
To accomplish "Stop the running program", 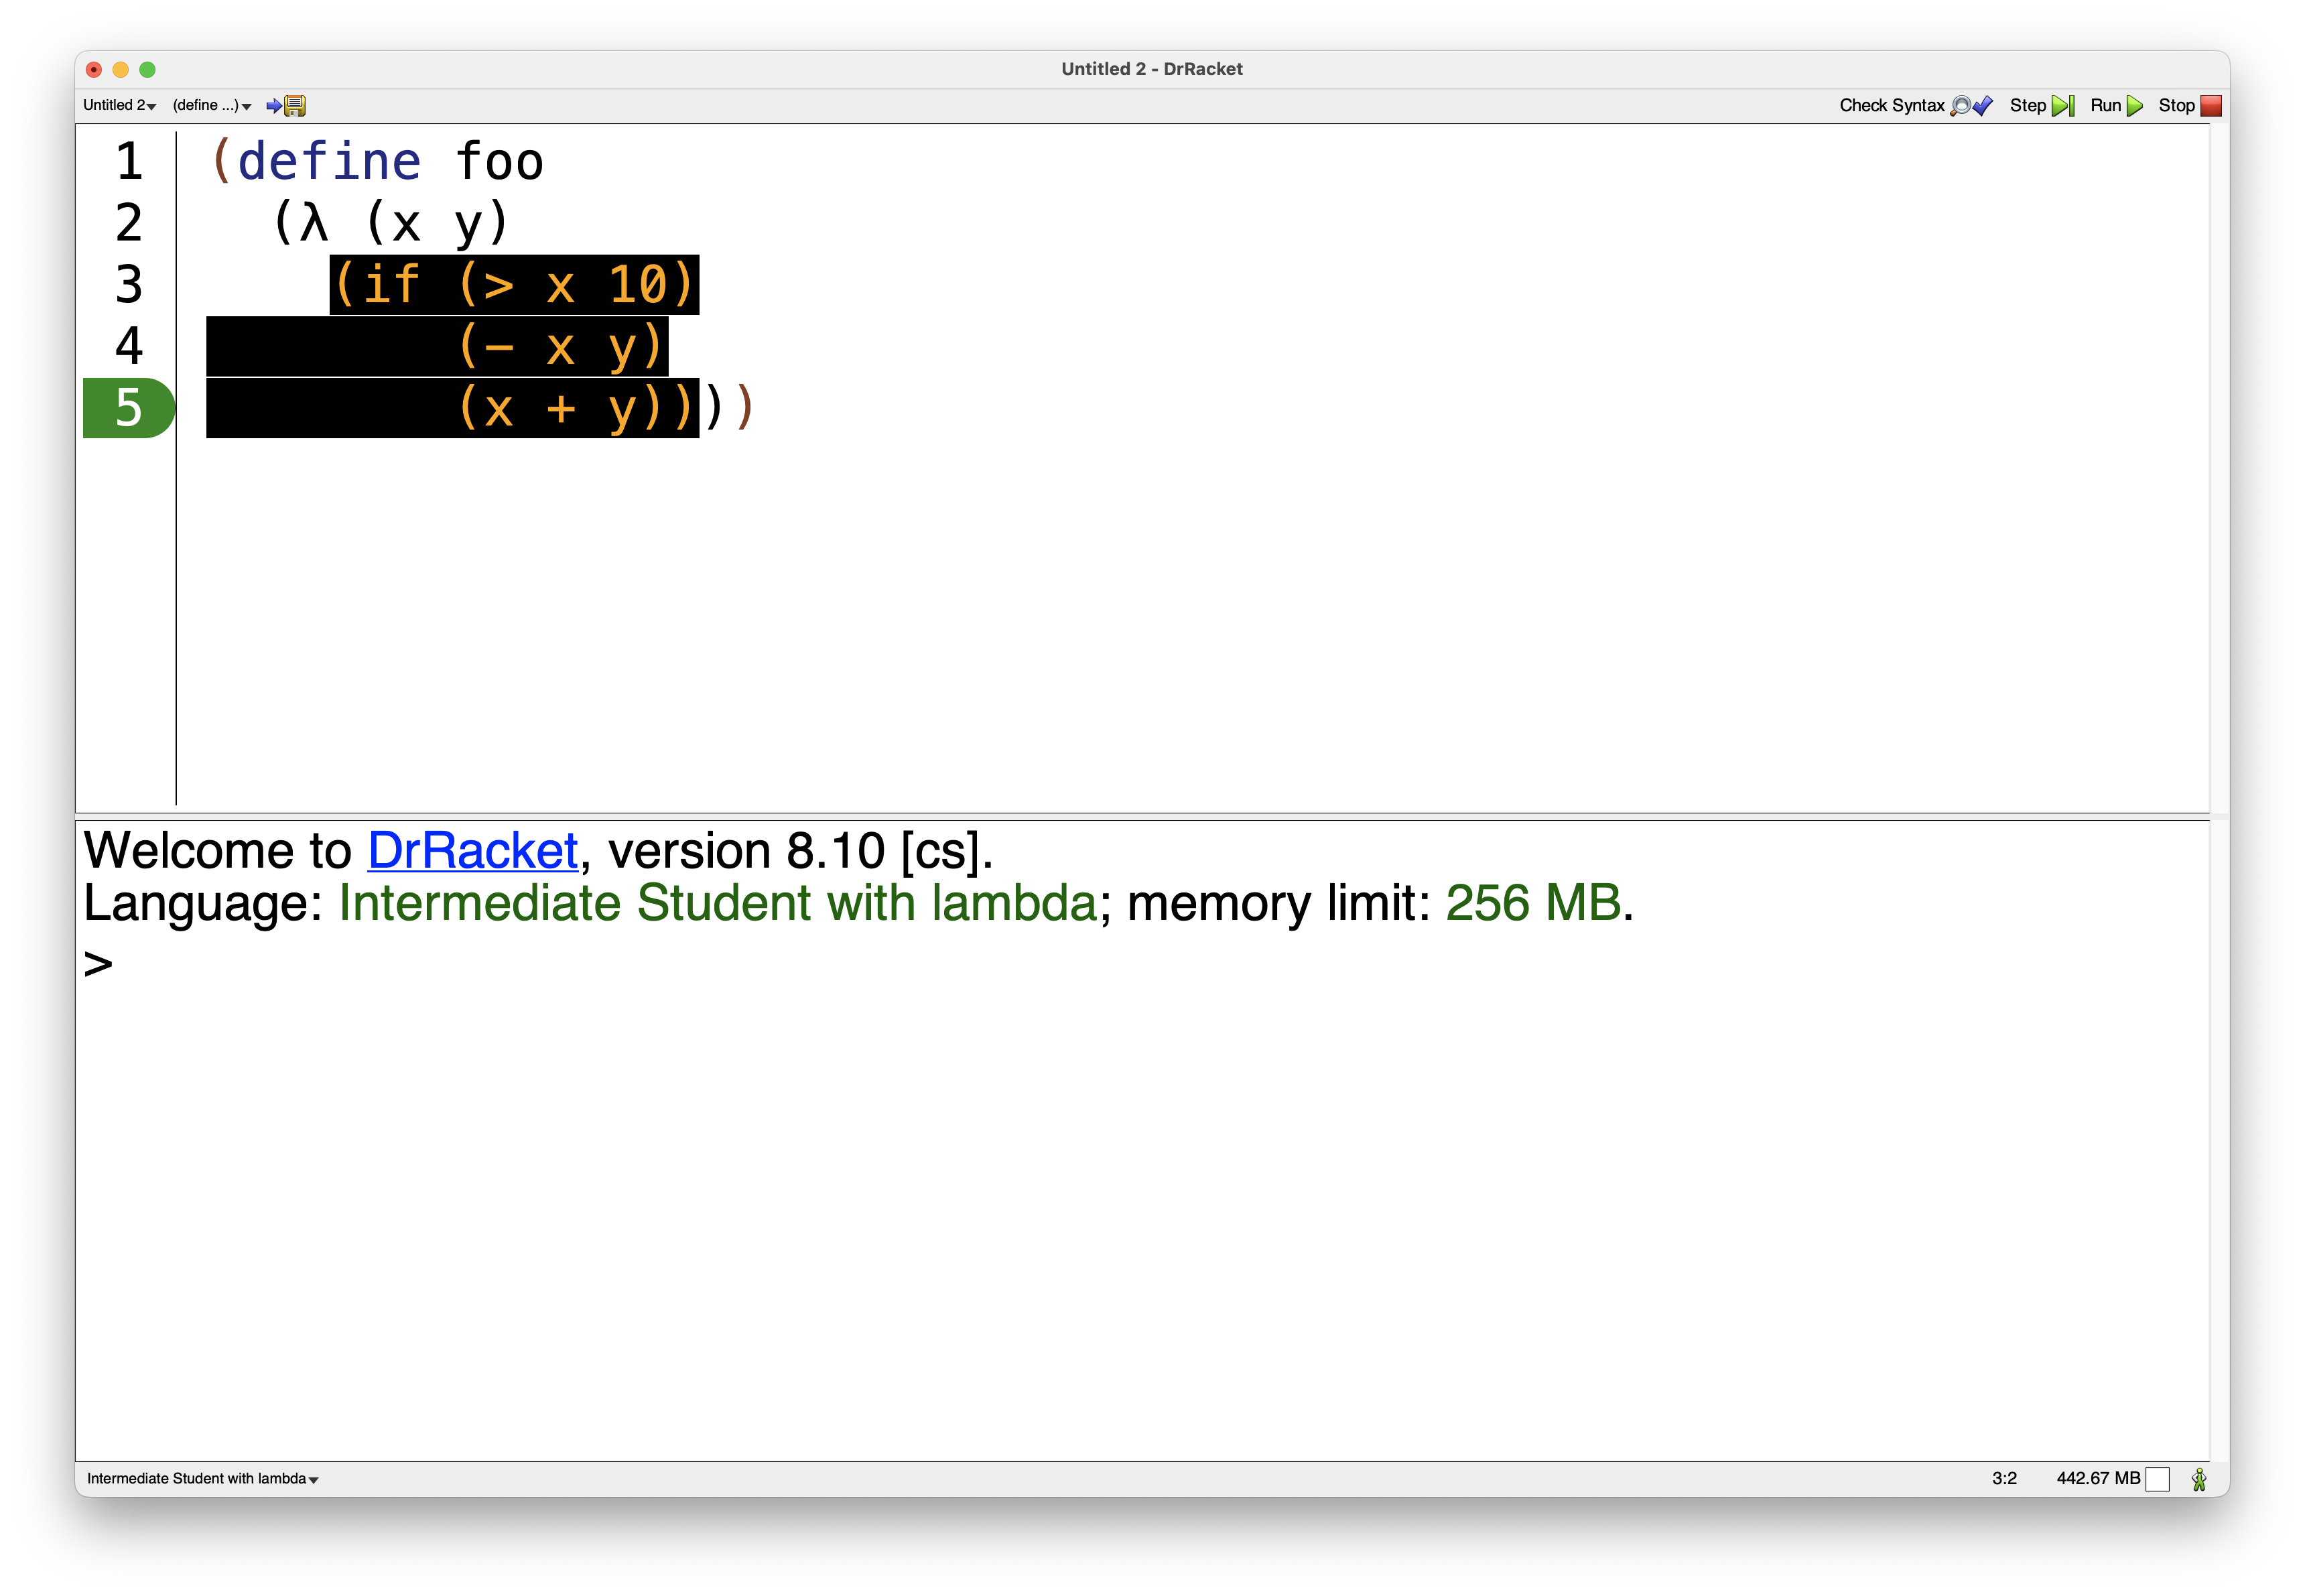I will coord(2189,105).
